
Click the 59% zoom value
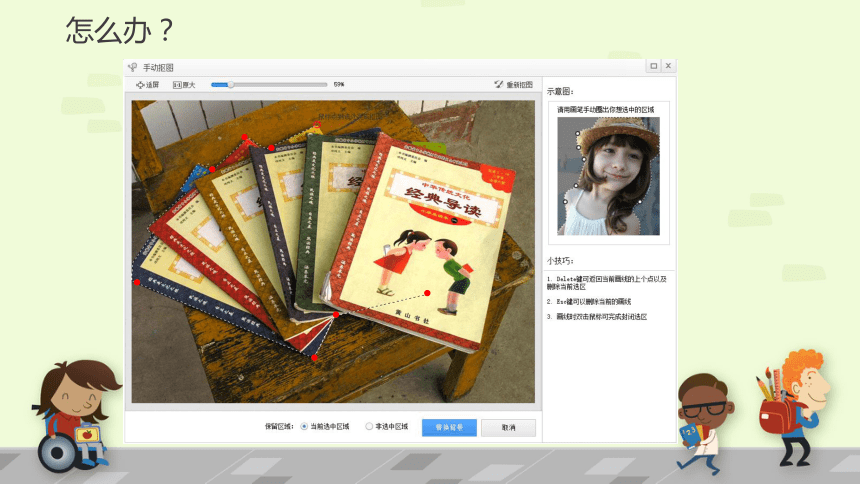(339, 85)
